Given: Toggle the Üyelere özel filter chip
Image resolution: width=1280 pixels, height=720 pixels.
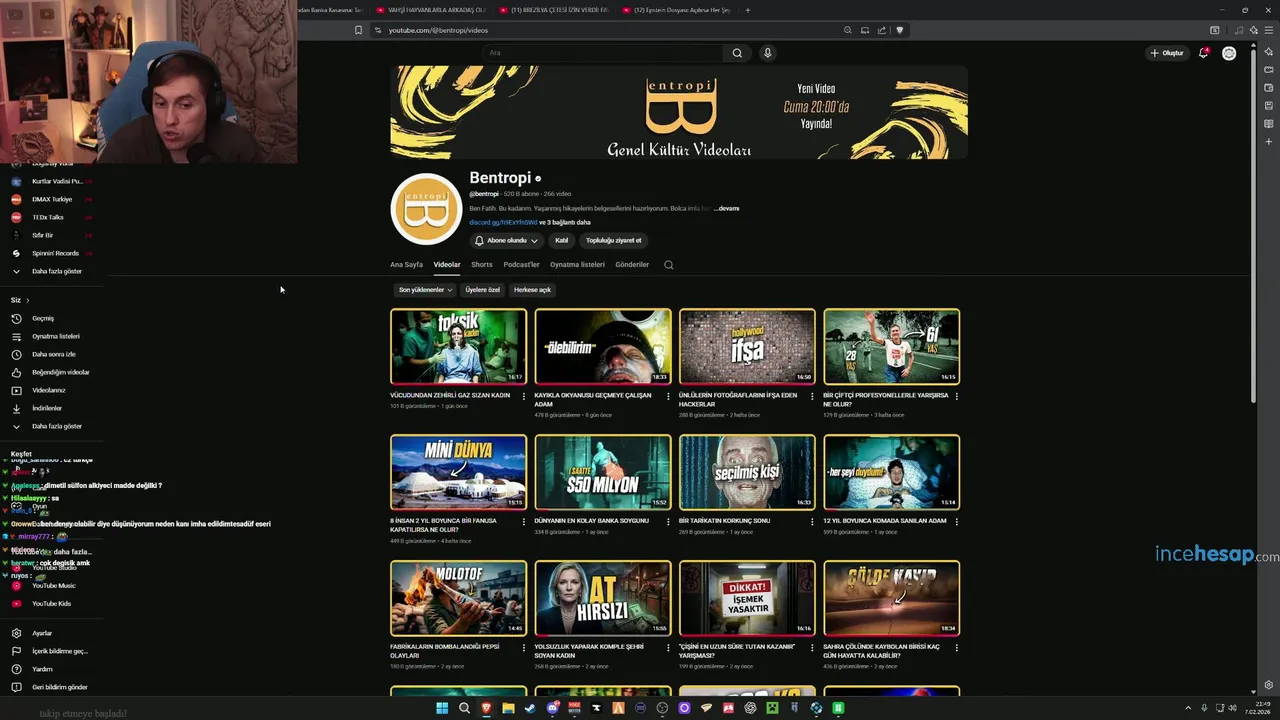Looking at the screenshot, I should [482, 290].
